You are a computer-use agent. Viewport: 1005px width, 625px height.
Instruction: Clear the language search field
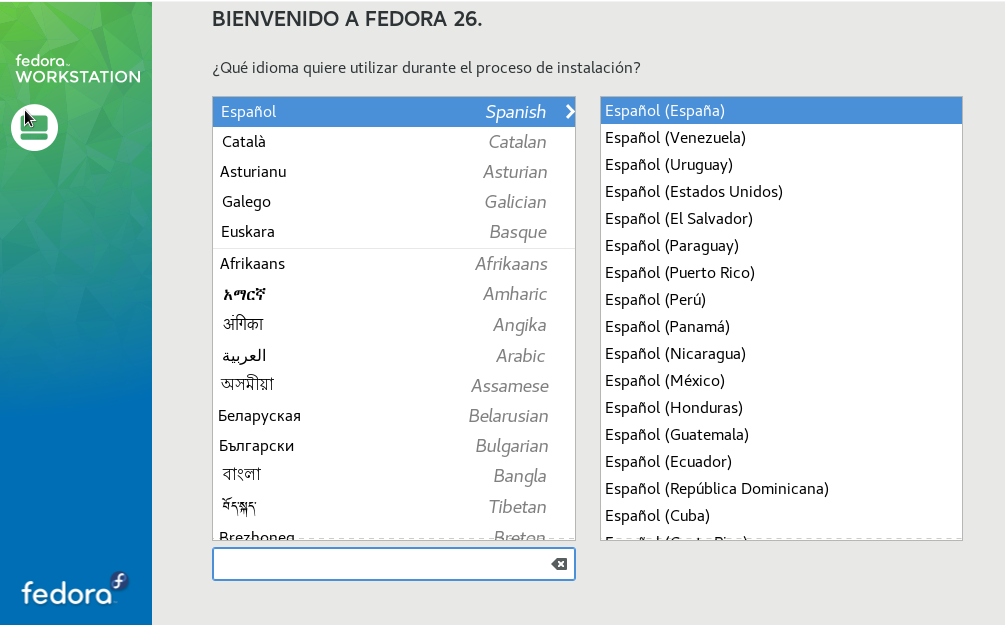click(x=559, y=564)
